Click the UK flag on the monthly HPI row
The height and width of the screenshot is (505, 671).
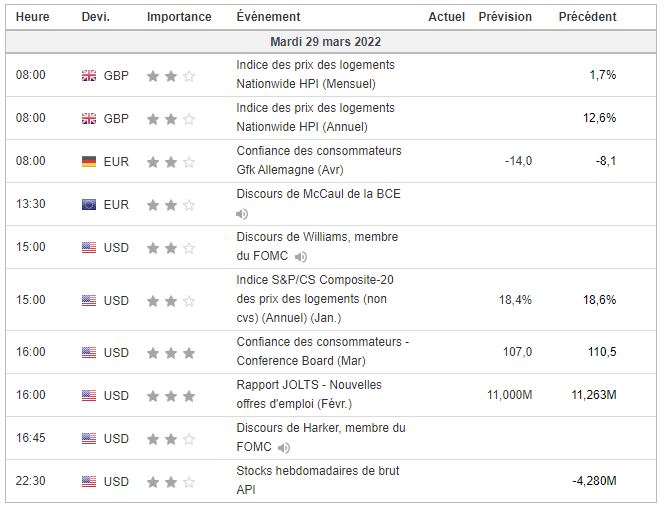click(89, 75)
